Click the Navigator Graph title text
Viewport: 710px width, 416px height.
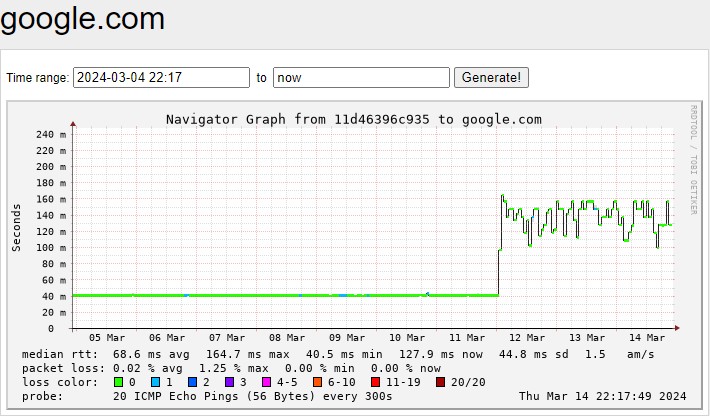click(353, 119)
